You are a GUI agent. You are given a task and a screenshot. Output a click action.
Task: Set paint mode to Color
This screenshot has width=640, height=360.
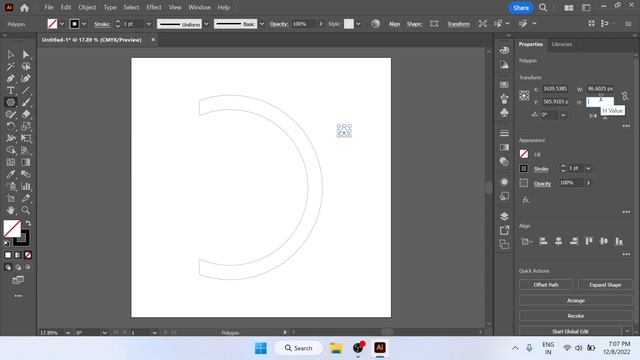click(8, 255)
